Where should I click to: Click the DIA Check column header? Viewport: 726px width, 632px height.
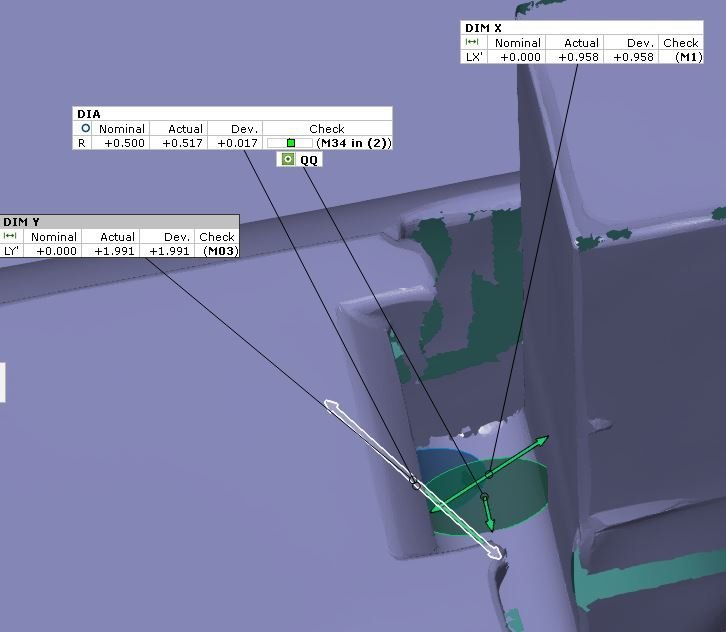tap(327, 129)
